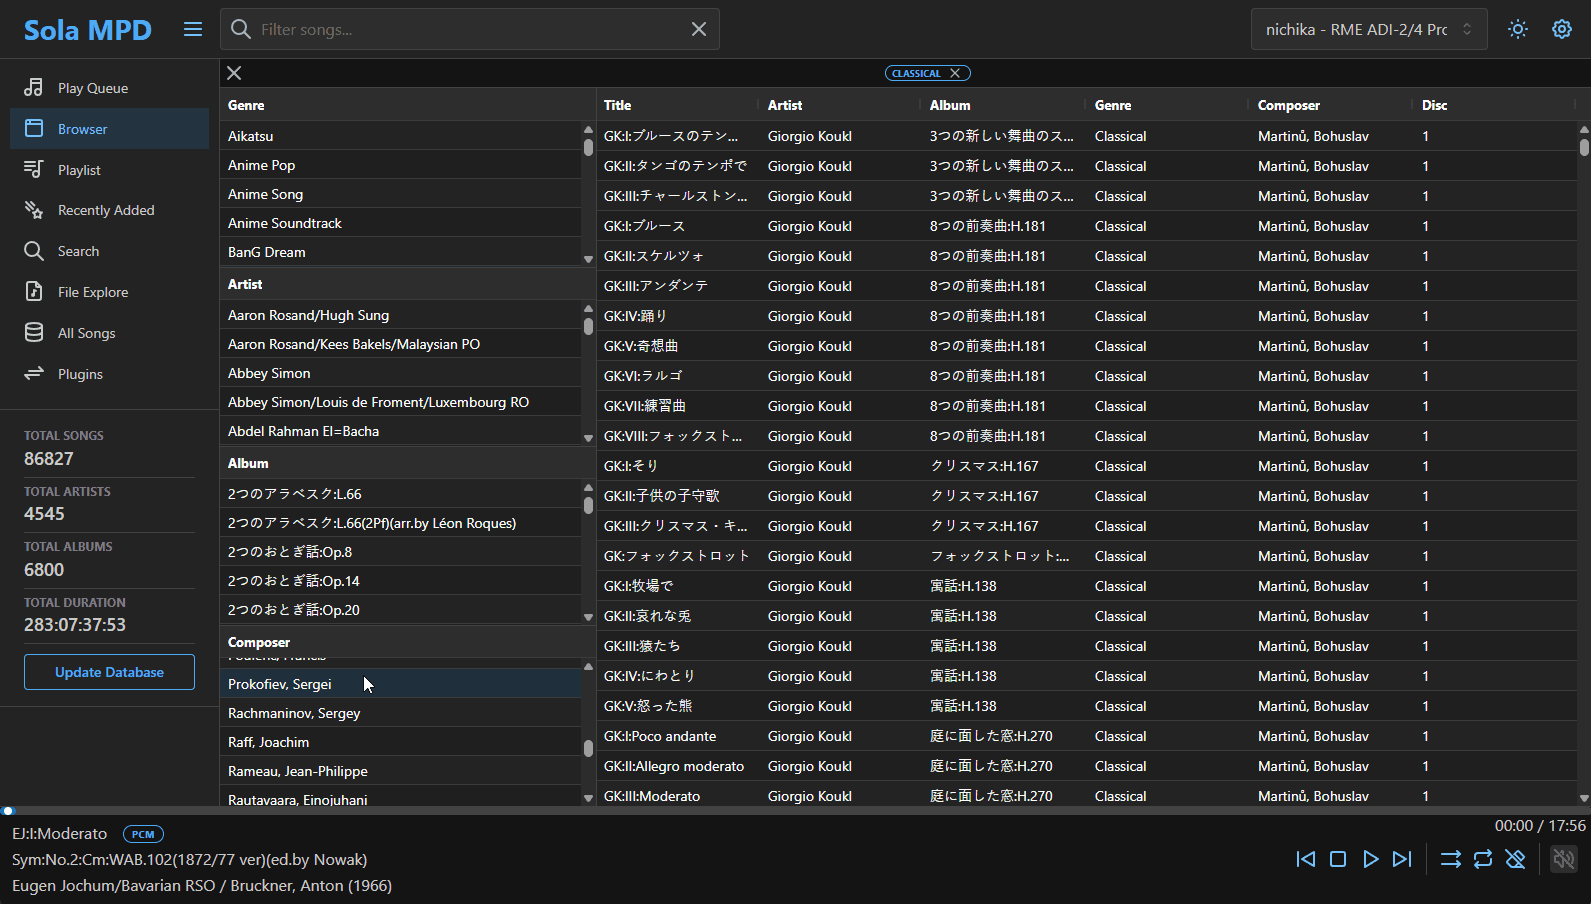Toggle repeat mode in the player bar

(1483, 859)
